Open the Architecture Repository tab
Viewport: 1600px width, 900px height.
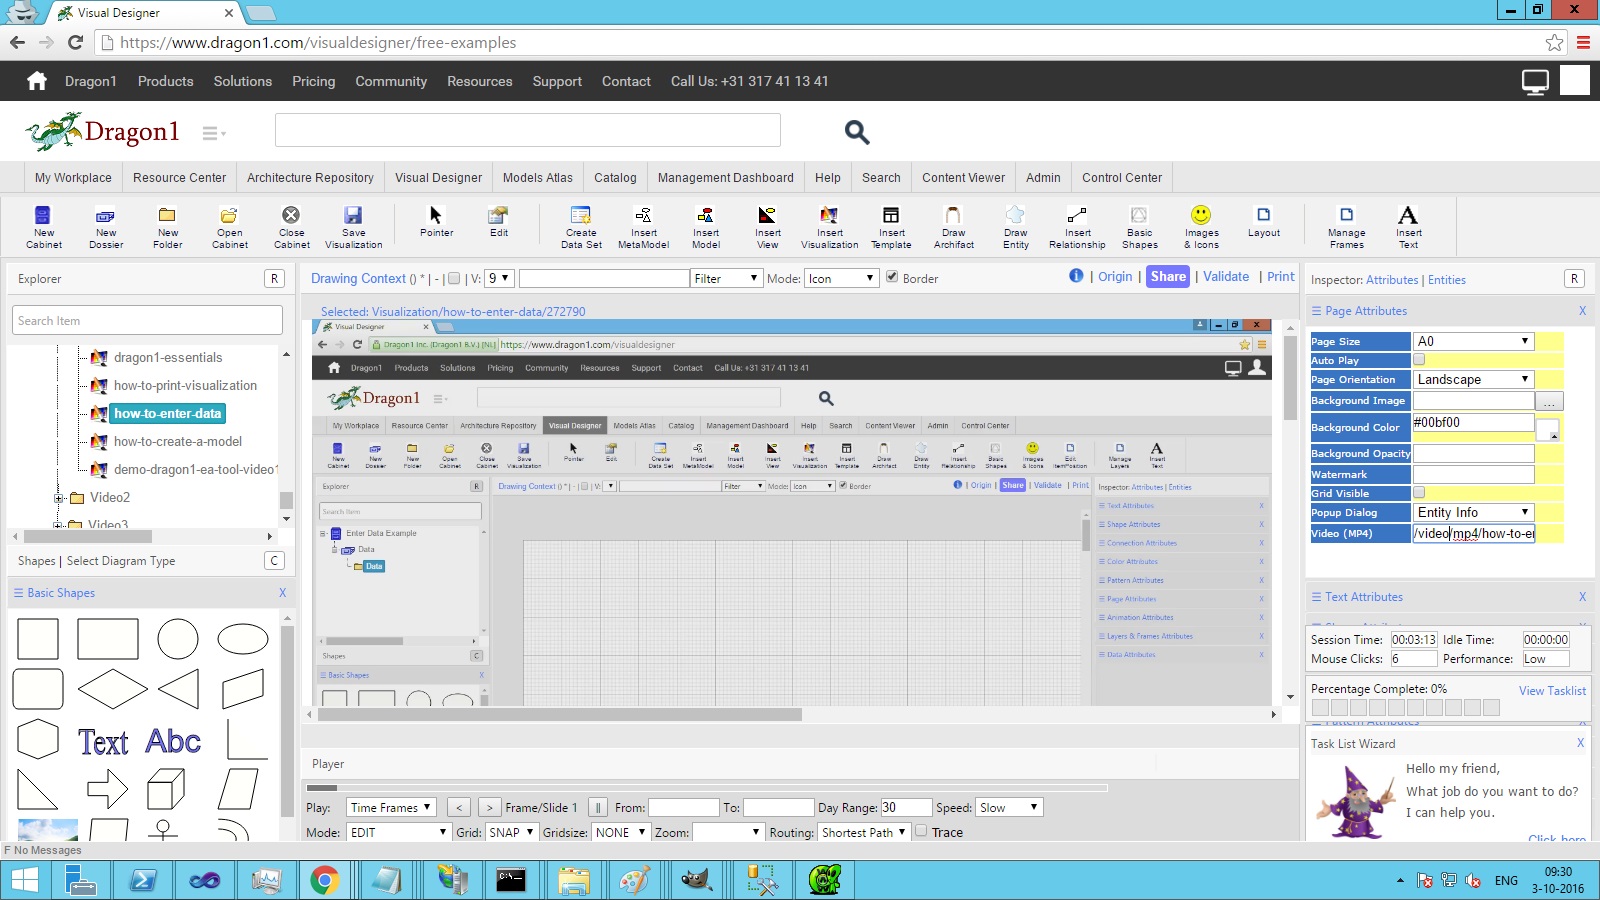point(310,177)
